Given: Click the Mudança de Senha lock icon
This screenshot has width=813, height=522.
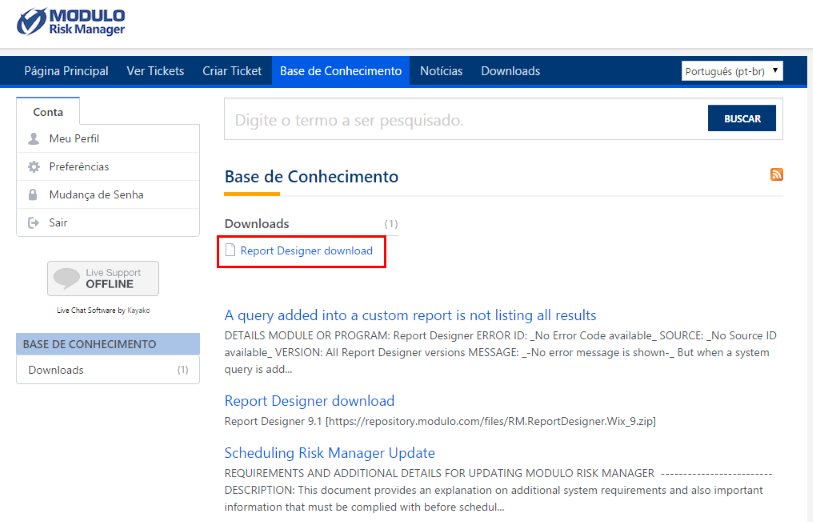Looking at the screenshot, I should [x=33, y=194].
